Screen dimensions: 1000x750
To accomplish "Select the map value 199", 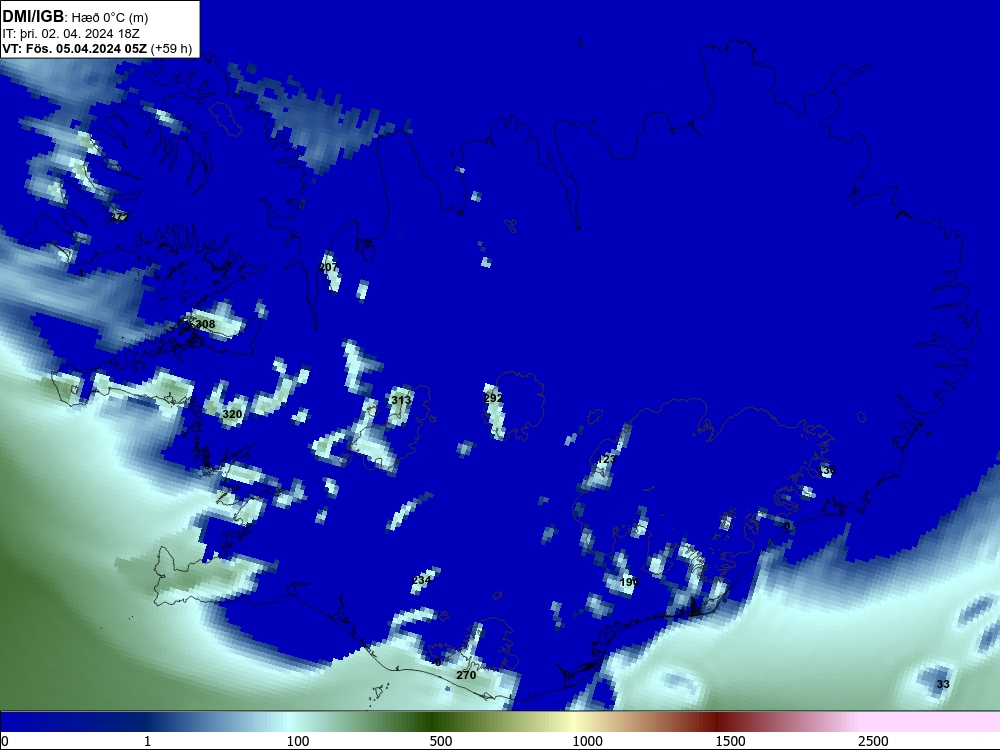I will [629, 582].
